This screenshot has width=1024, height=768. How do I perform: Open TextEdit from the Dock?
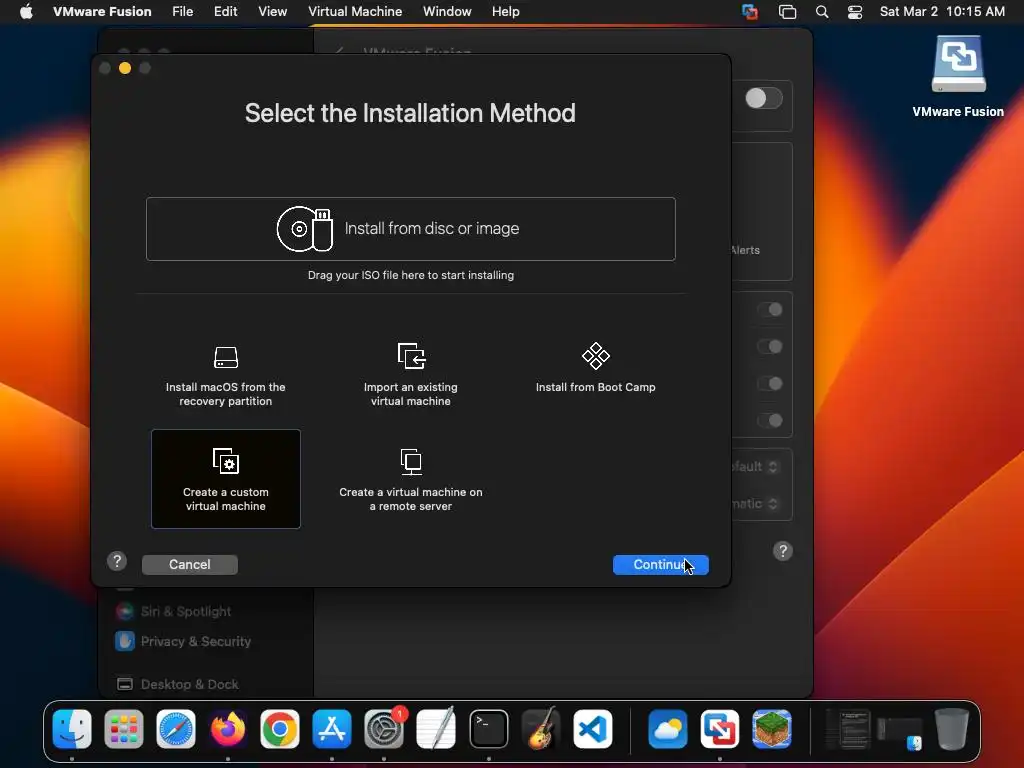point(436,729)
